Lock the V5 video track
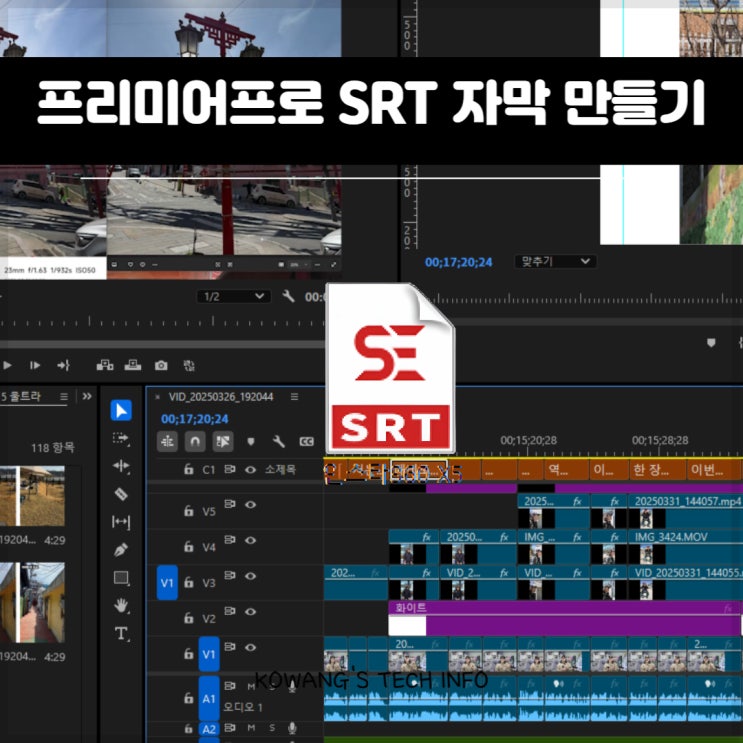This screenshot has height=743, width=743. (x=189, y=511)
